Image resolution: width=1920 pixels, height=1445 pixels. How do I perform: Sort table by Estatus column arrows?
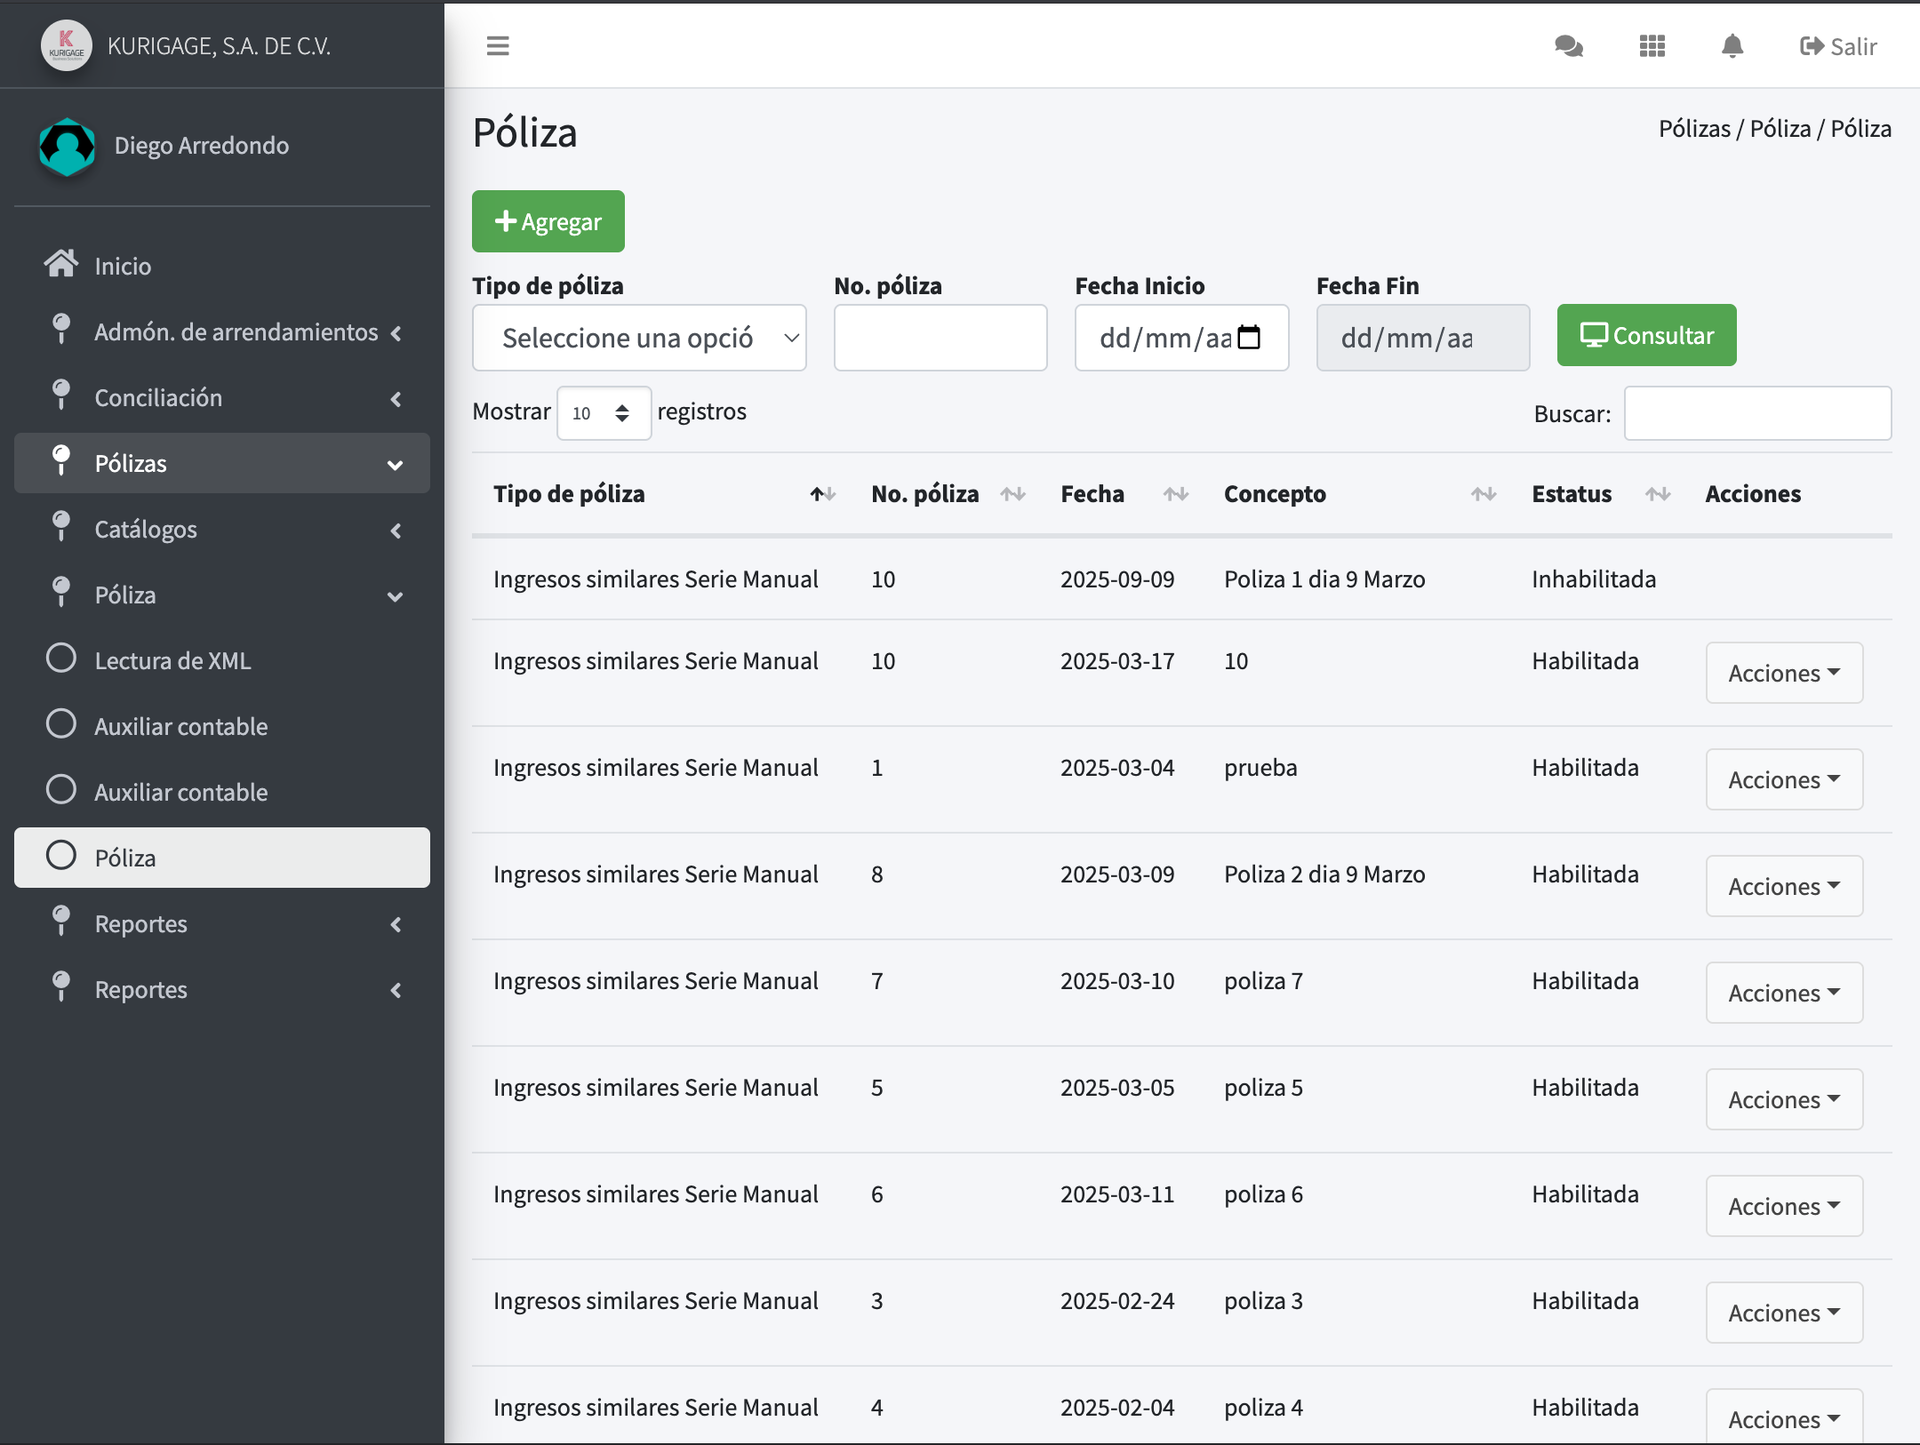point(1657,494)
